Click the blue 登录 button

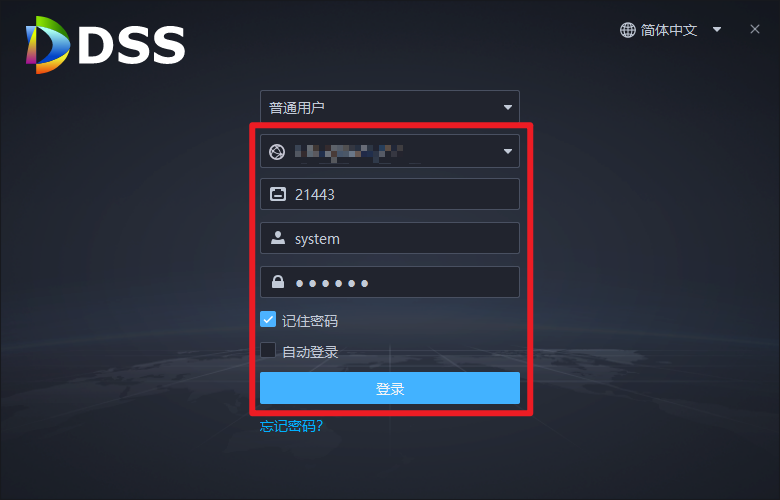tap(390, 388)
